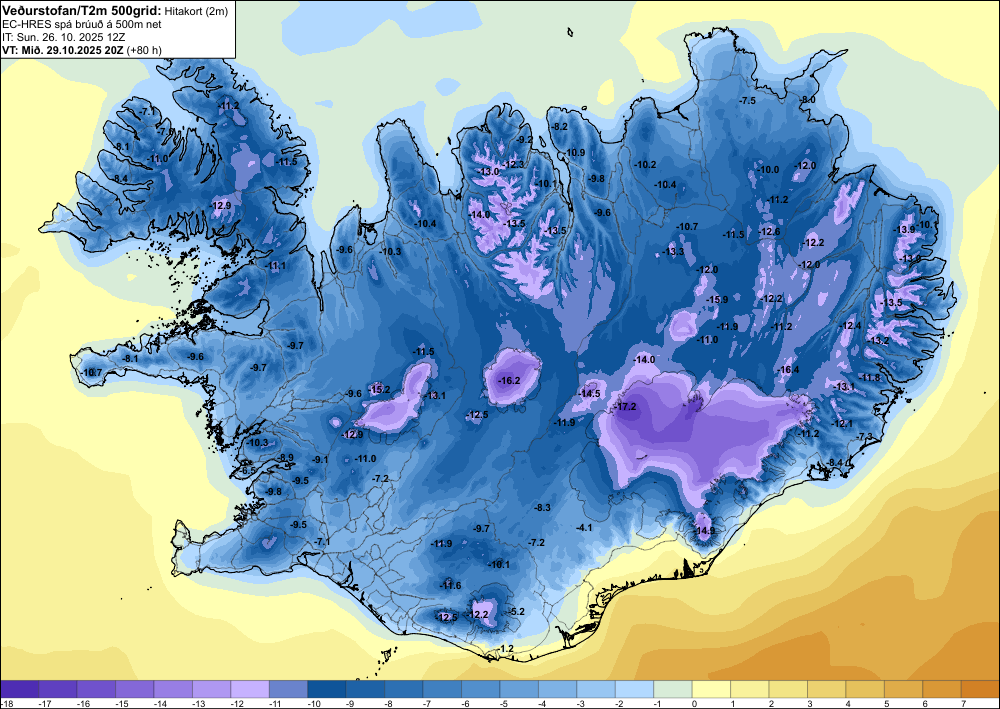Screen dimensions: 1000x709
Task: Click the -11.8 temperature value
Action: tap(870, 377)
